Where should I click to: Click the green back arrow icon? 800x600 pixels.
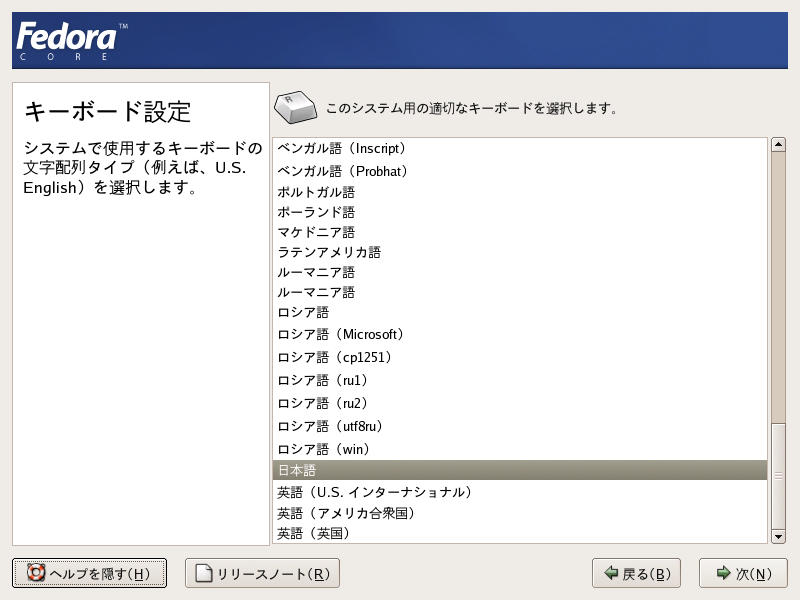coord(611,573)
